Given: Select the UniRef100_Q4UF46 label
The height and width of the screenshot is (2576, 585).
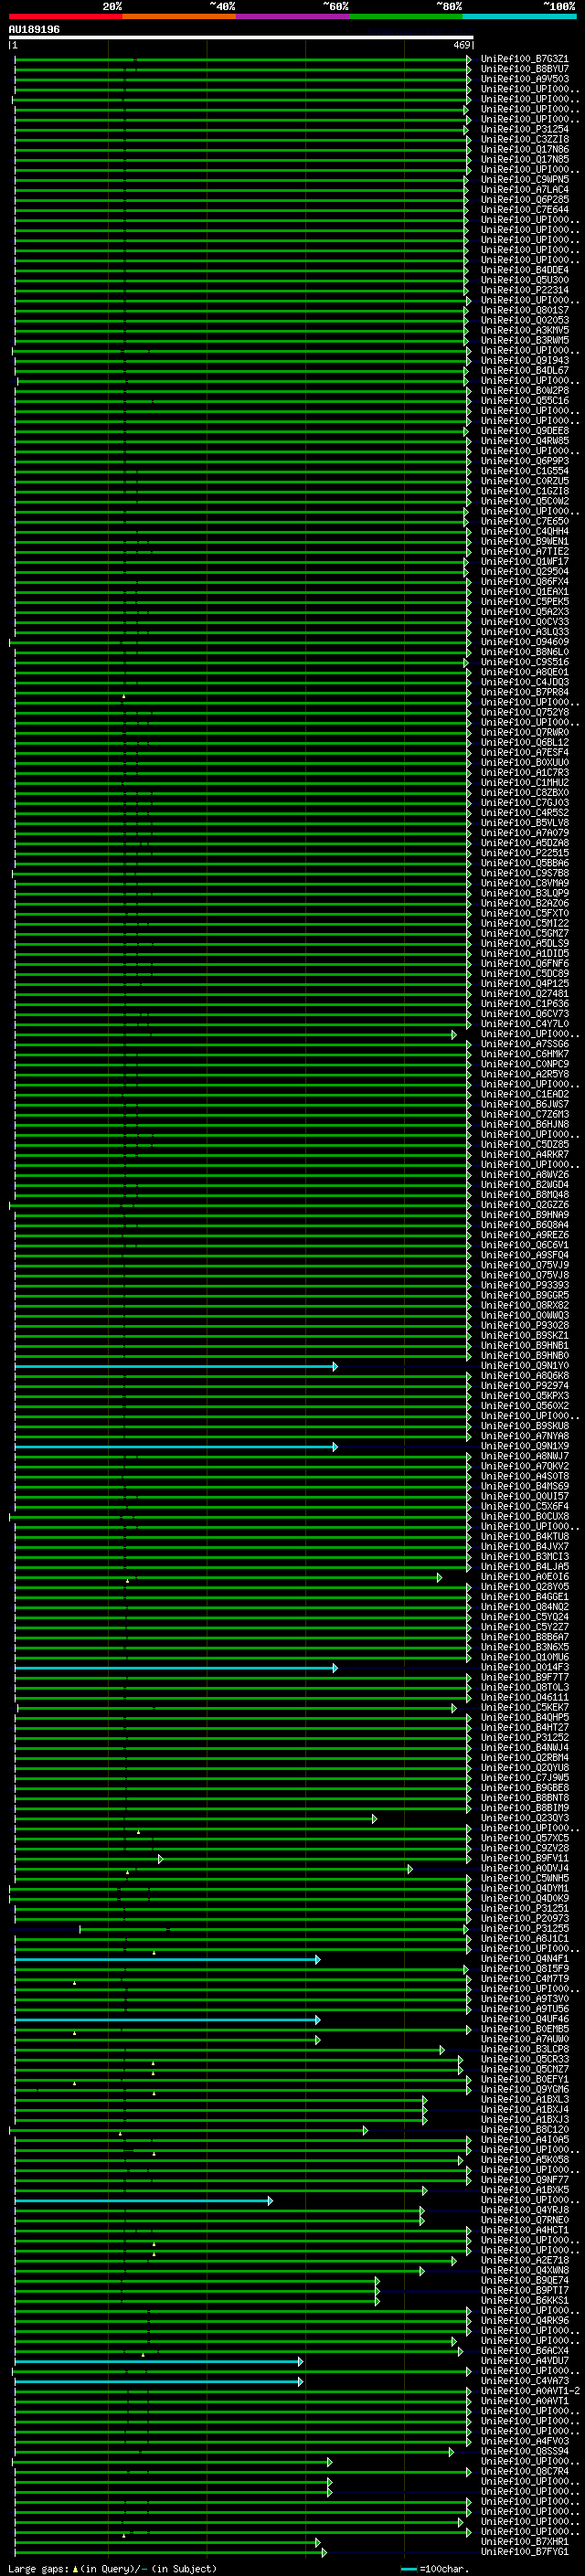Looking at the screenshot, I should [x=525, y=2019].
